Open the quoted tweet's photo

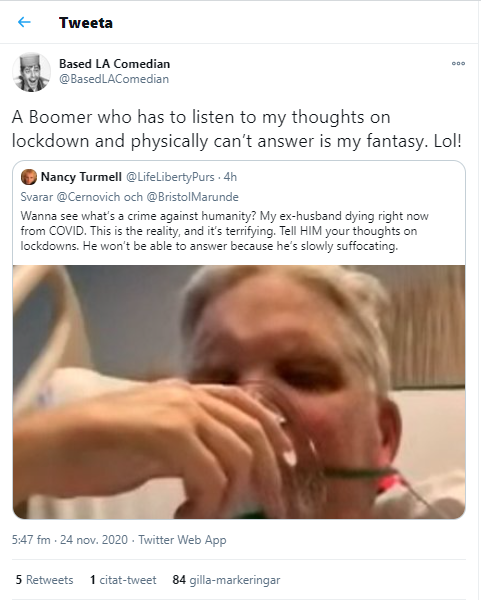point(239,392)
